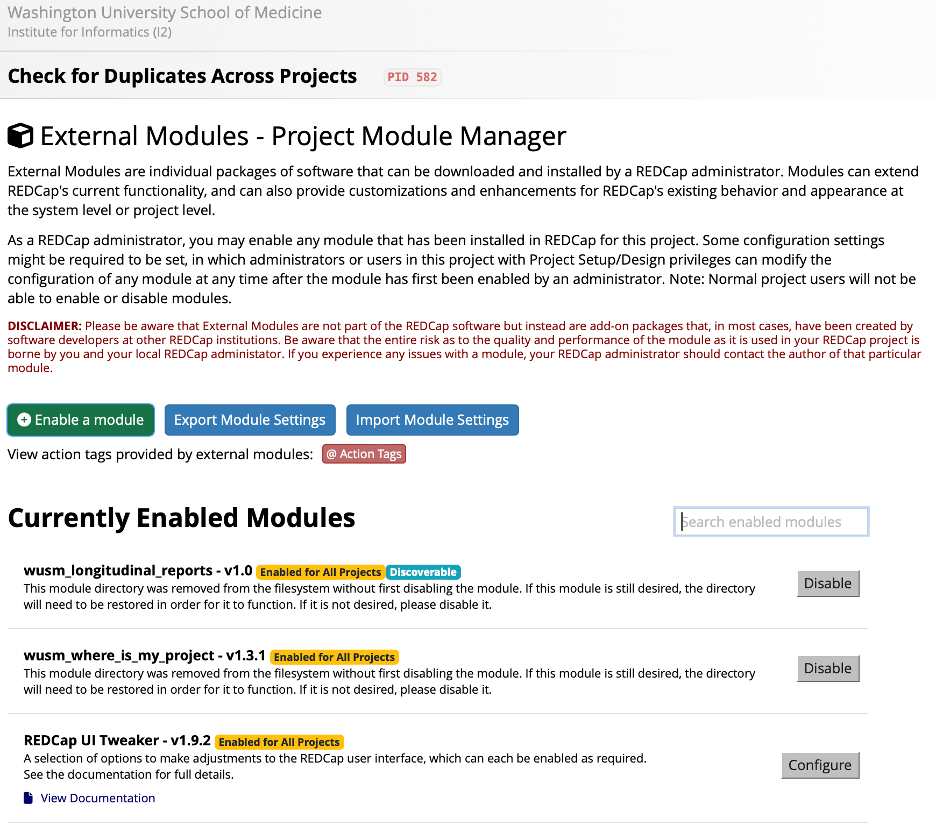Click the cube icon next to External Modules heading
Viewport: 936px width, 826px height.
(20, 135)
